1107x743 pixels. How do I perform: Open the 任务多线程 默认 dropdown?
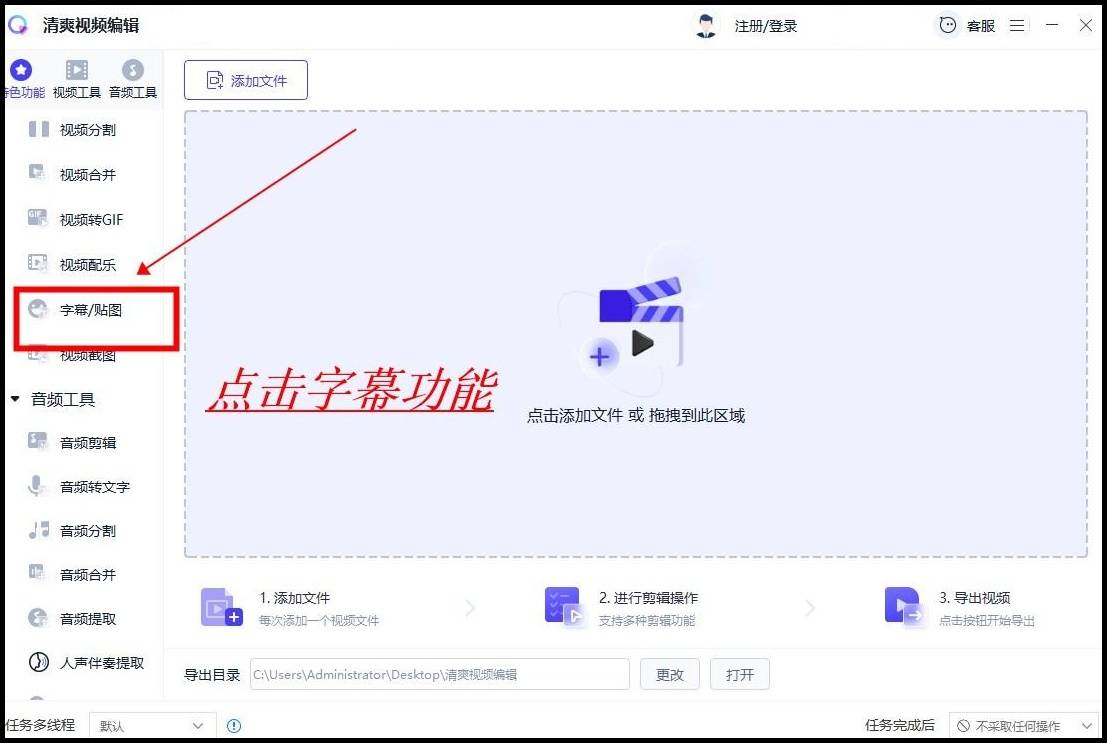tap(152, 726)
